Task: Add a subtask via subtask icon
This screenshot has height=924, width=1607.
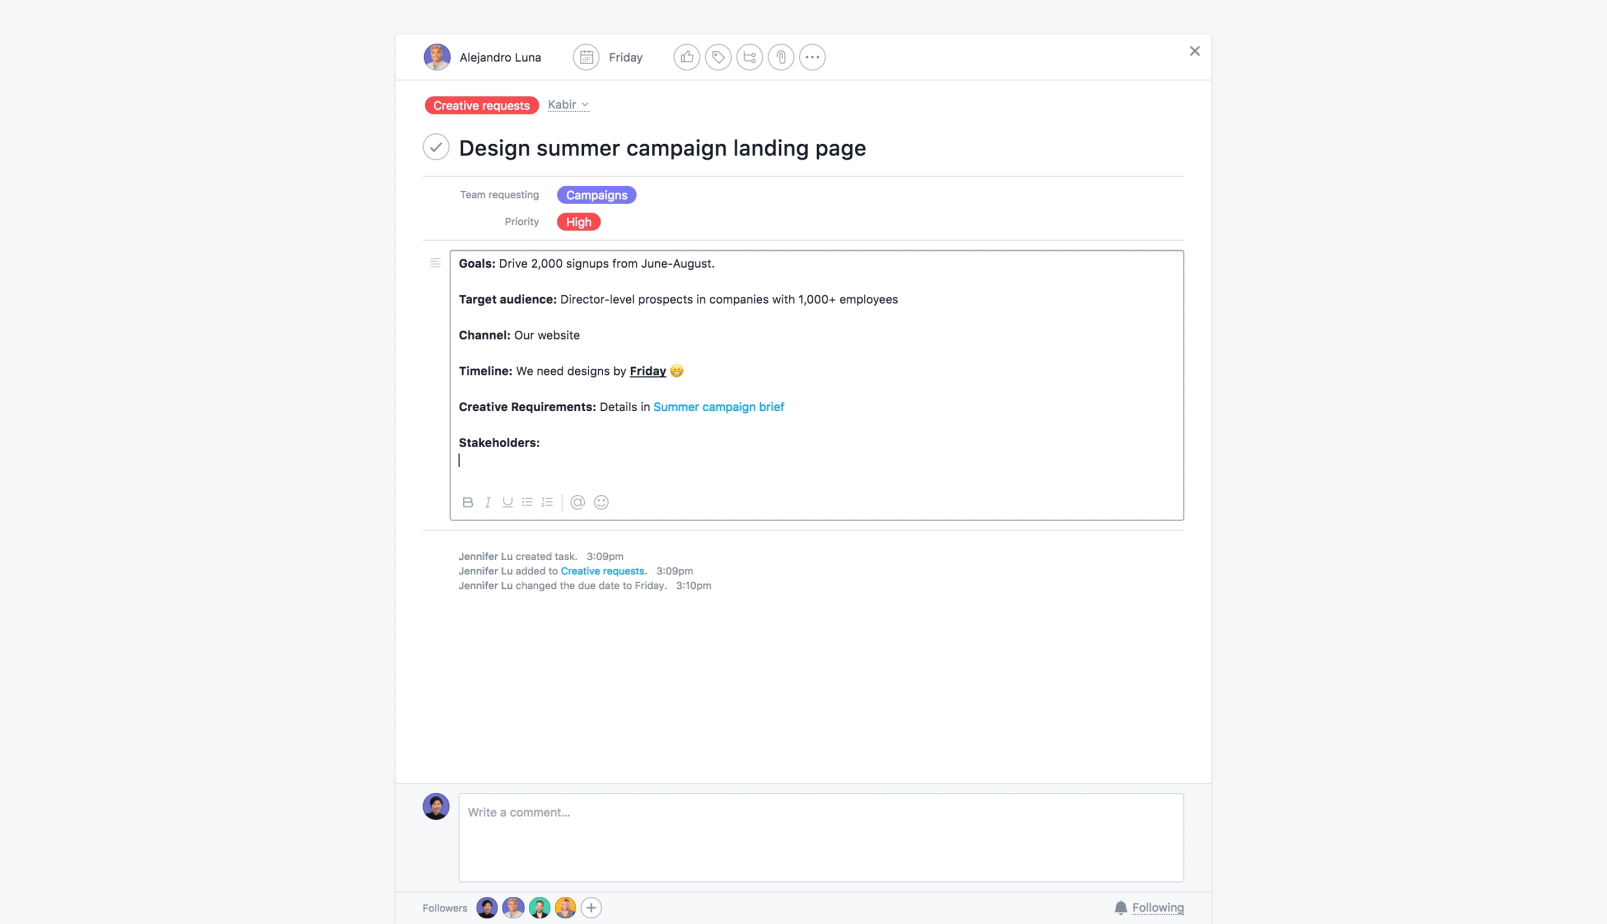Action: pos(749,57)
